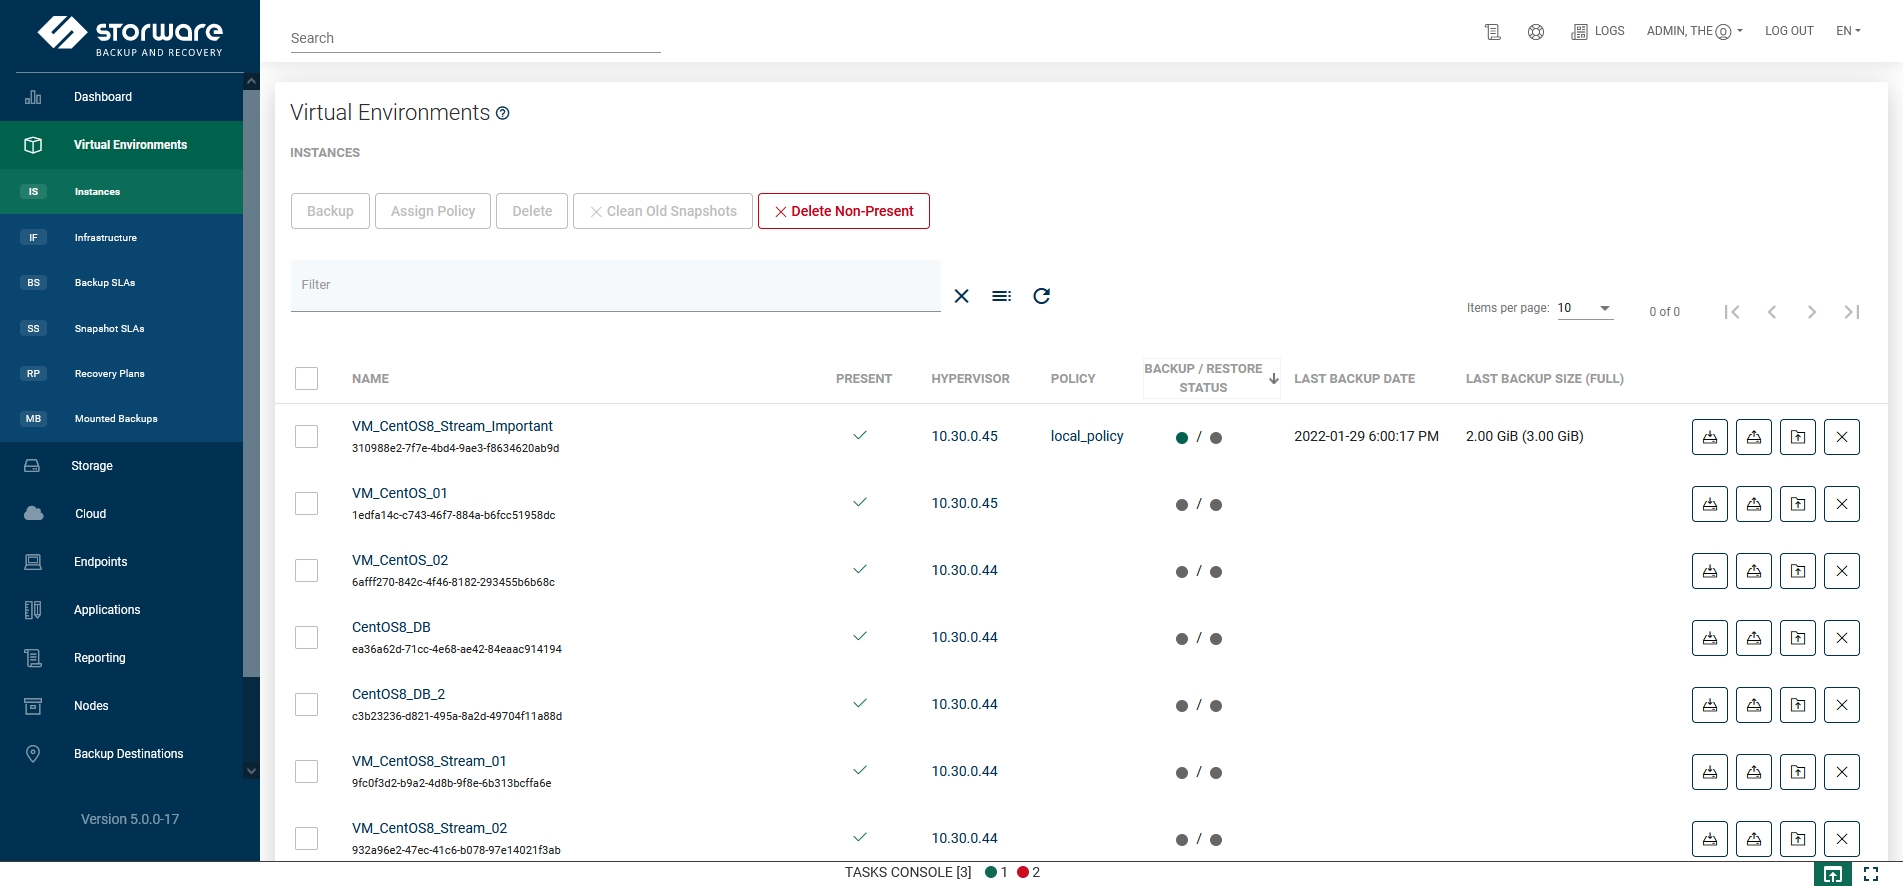
Task: Open Backup Destinations from the sidebar
Action: click(x=128, y=754)
